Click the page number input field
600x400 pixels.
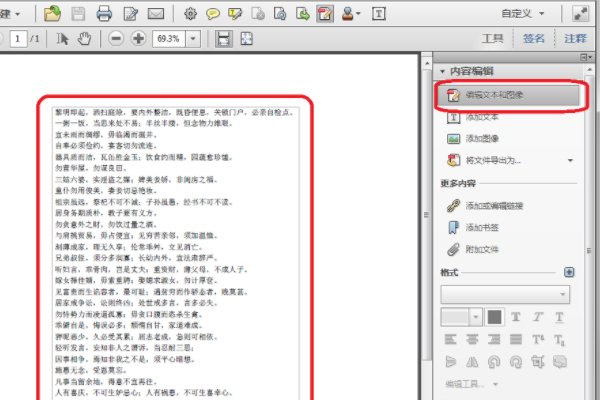coord(18,38)
